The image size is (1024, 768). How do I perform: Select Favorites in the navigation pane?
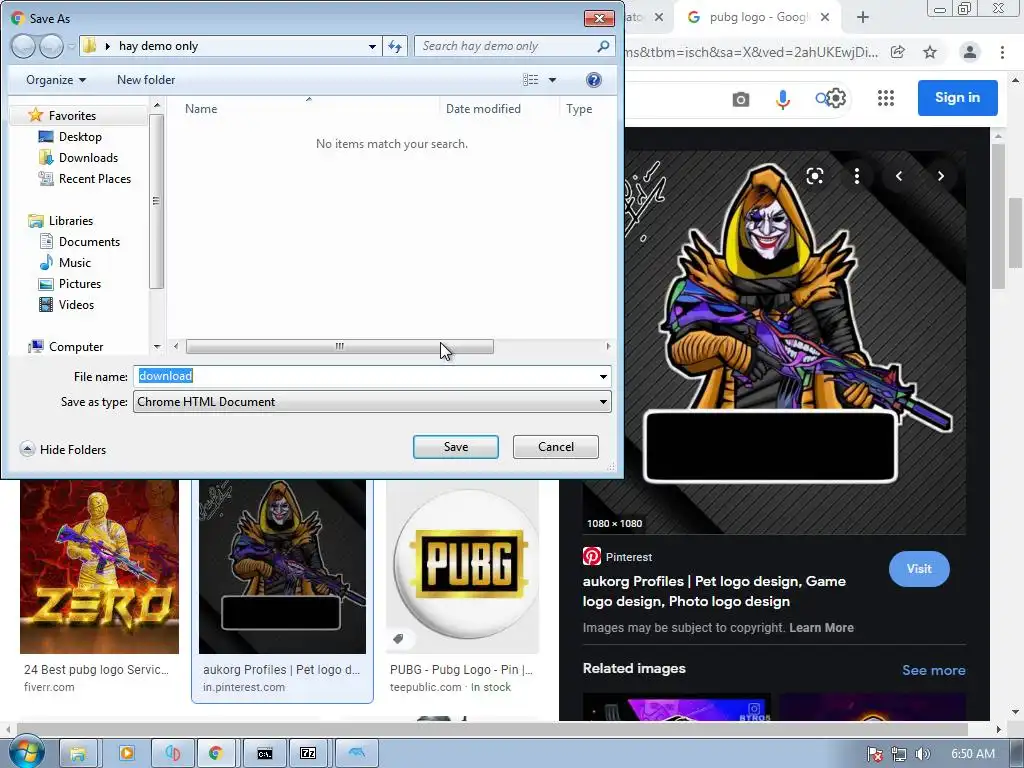[x=72, y=116]
